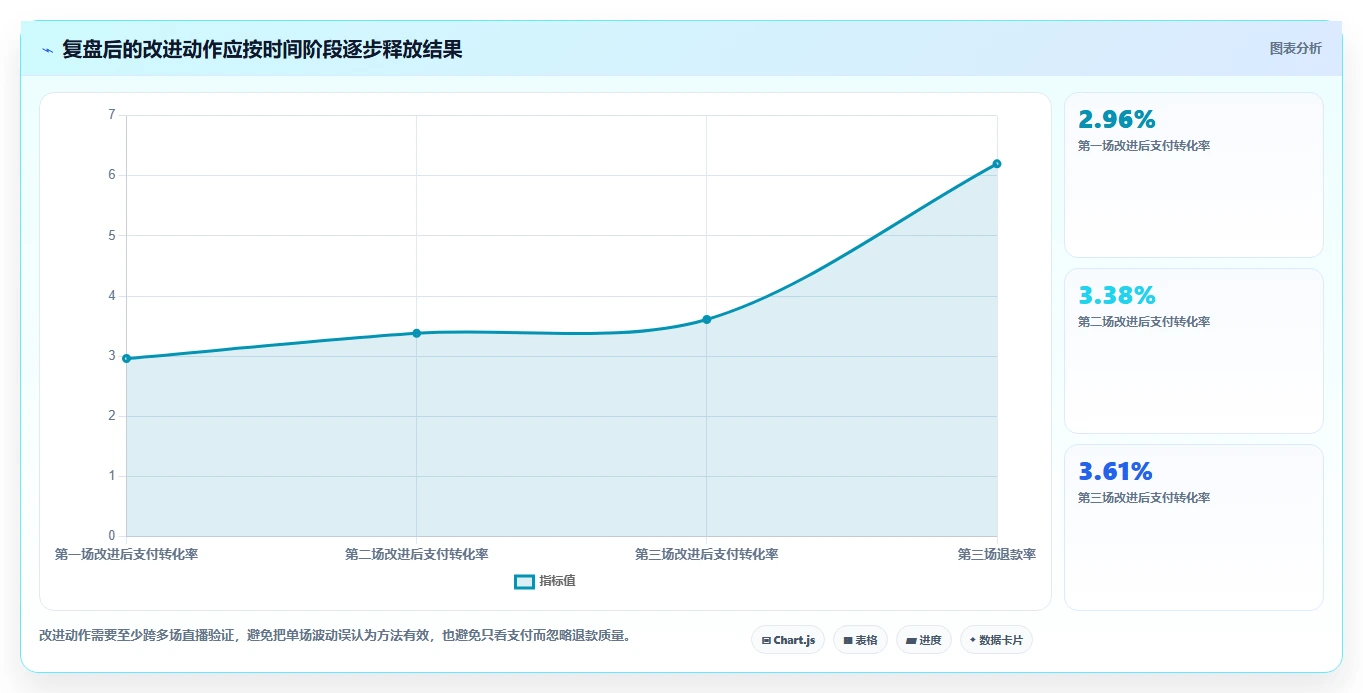Click the footnote text starting with 改进动作需要至少跨多场直播验证
The width and height of the screenshot is (1363, 693).
pos(335,635)
